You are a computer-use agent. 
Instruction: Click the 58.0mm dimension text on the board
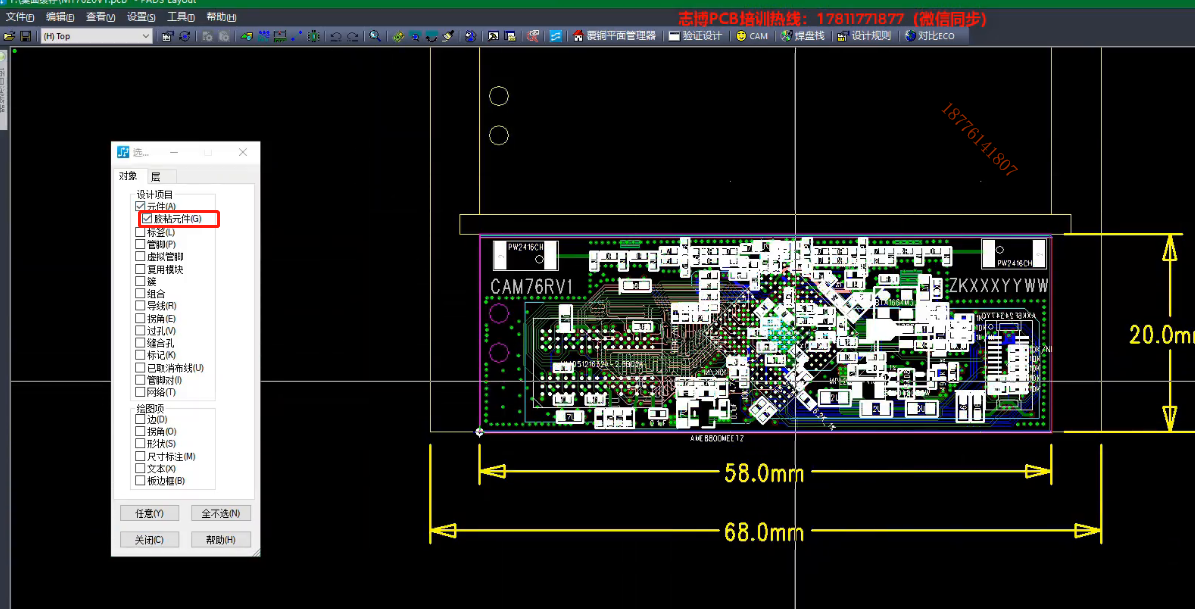[x=764, y=472]
